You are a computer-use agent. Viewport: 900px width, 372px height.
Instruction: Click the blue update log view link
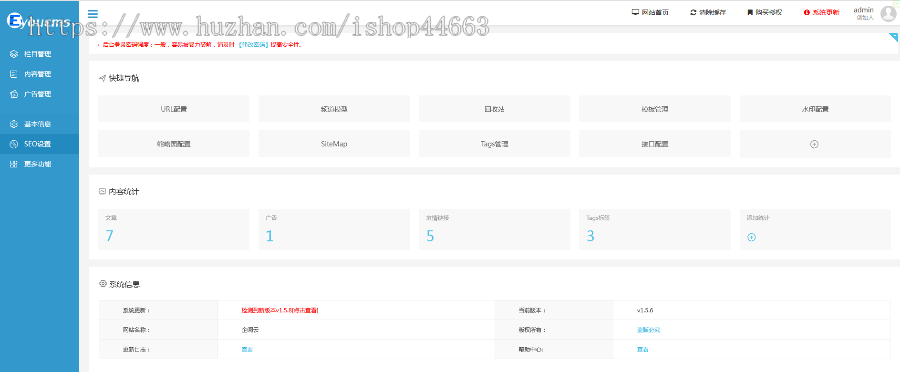247,349
